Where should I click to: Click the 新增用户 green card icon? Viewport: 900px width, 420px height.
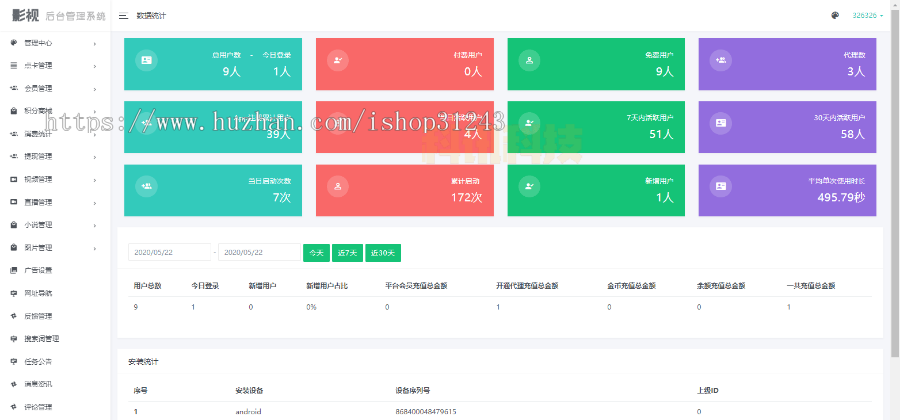pyautogui.click(x=529, y=186)
